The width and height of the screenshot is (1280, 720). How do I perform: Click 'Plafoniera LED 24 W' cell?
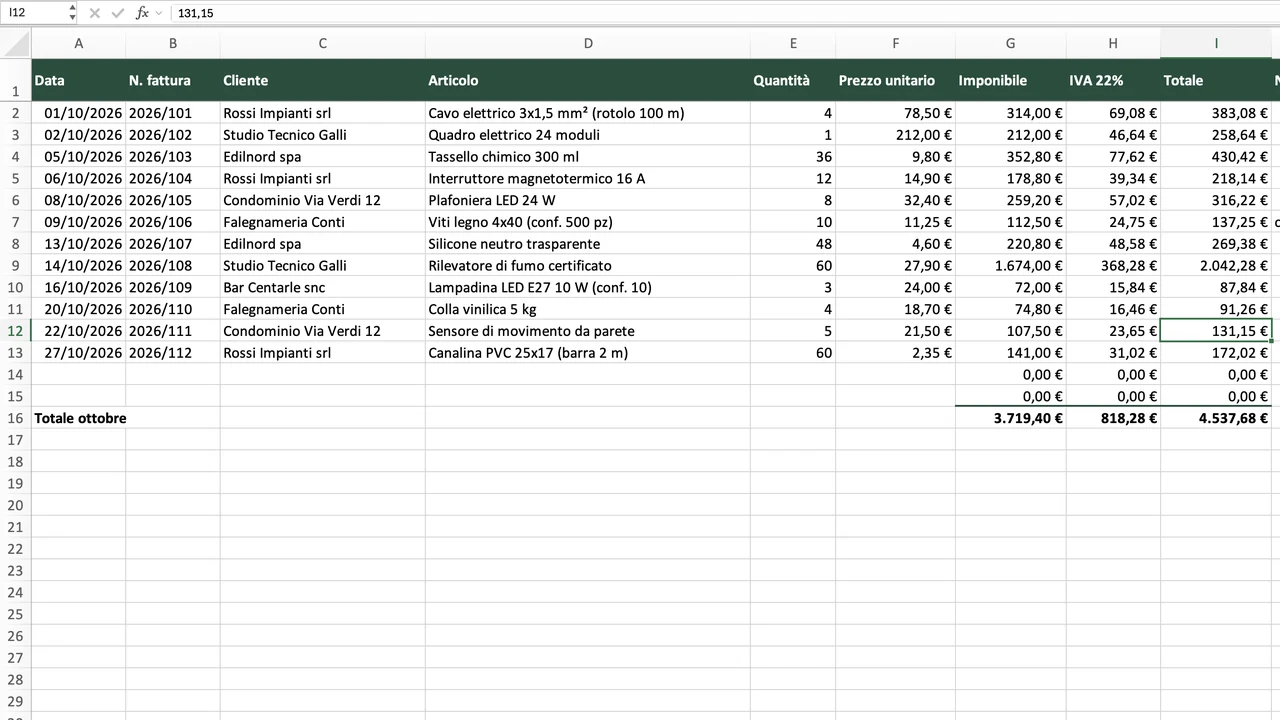[x=588, y=200]
